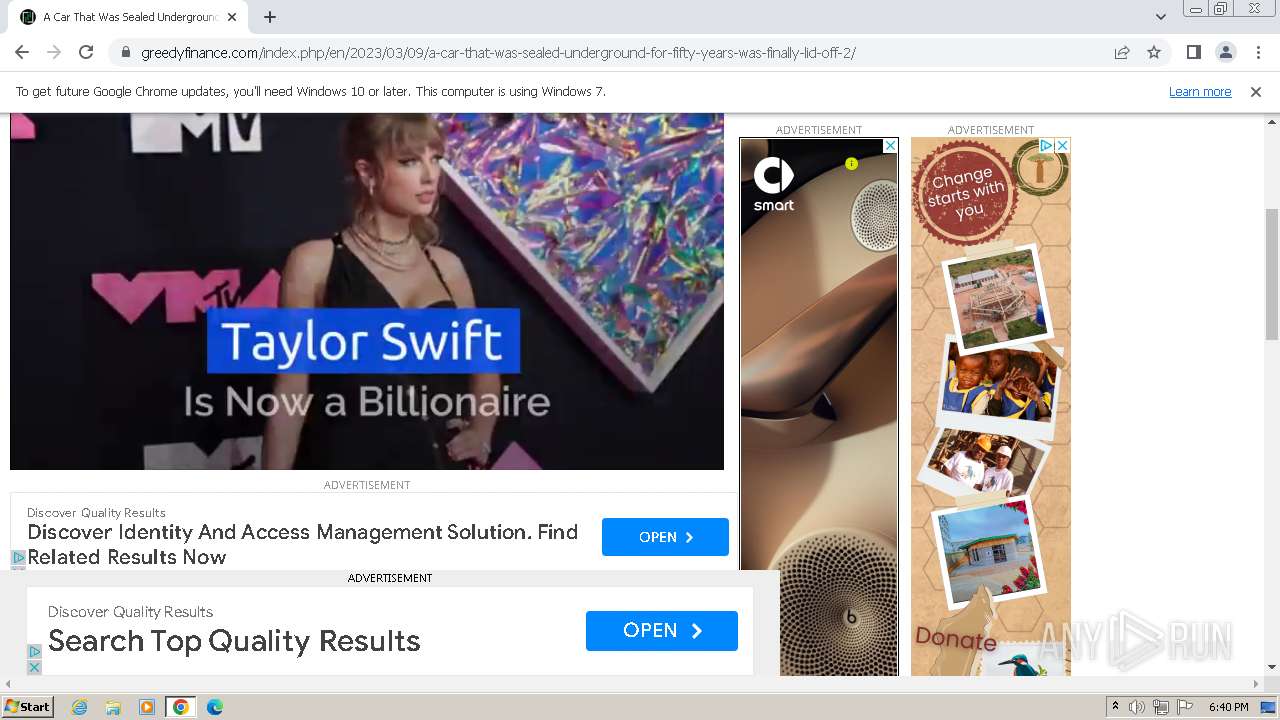This screenshot has height=720, width=1280.
Task: Open the Action Center flag icon
Action: point(1185,707)
